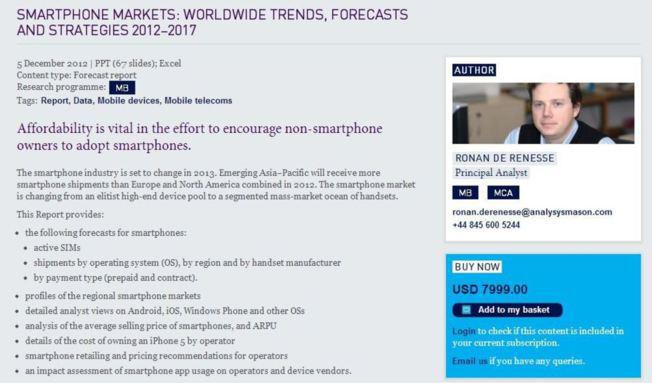Click the author's email address
This screenshot has width=652, height=383.
click(532, 212)
